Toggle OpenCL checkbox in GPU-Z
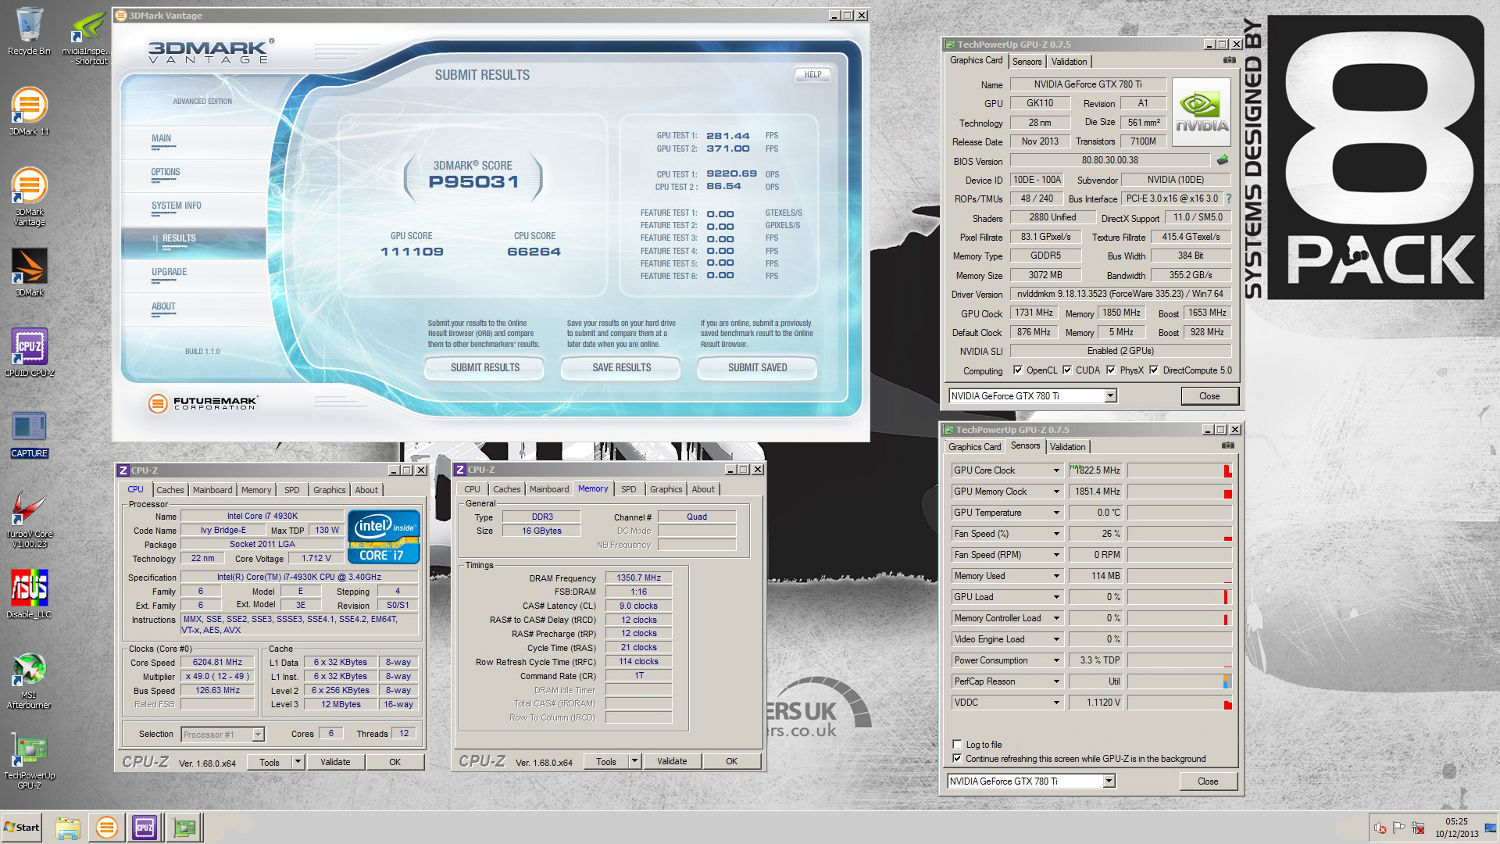Screen dimensions: 1500x844 click(1018, 370)
